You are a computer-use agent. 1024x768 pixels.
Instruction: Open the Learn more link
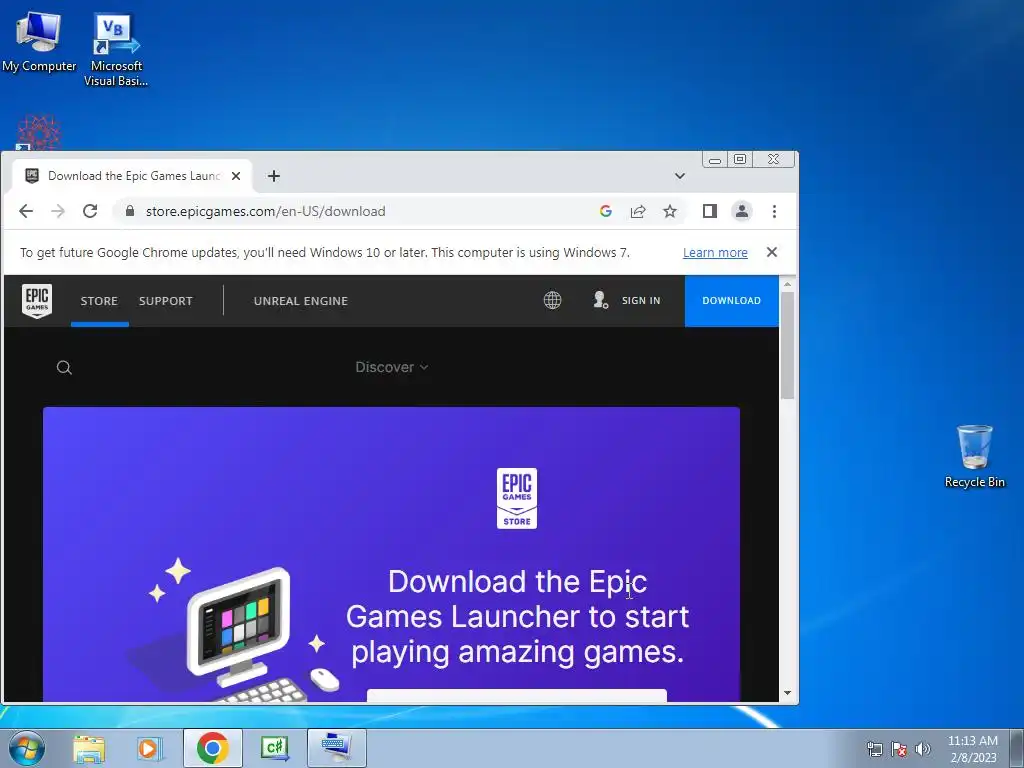[x=715, y=253]
